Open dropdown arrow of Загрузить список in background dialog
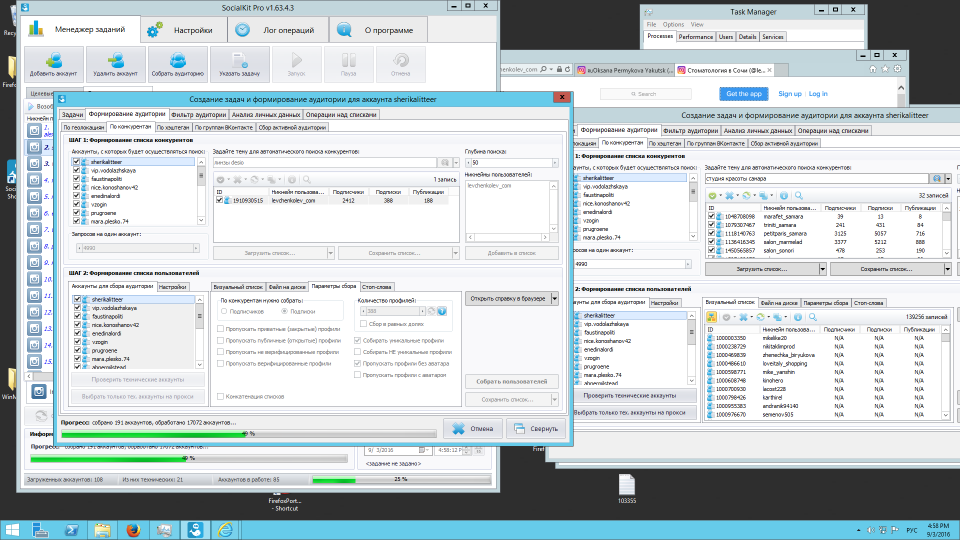The image size is (960, 540). click(823, 269)
